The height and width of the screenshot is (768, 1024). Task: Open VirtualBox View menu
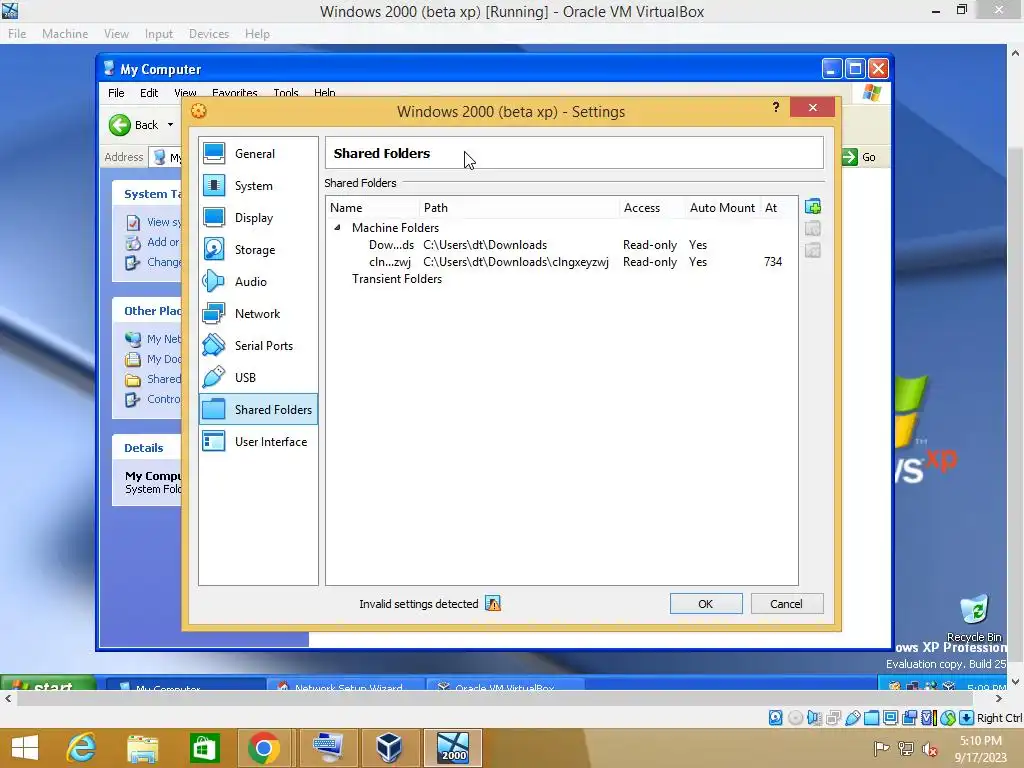pyautogui.click(x=116, y=34)
